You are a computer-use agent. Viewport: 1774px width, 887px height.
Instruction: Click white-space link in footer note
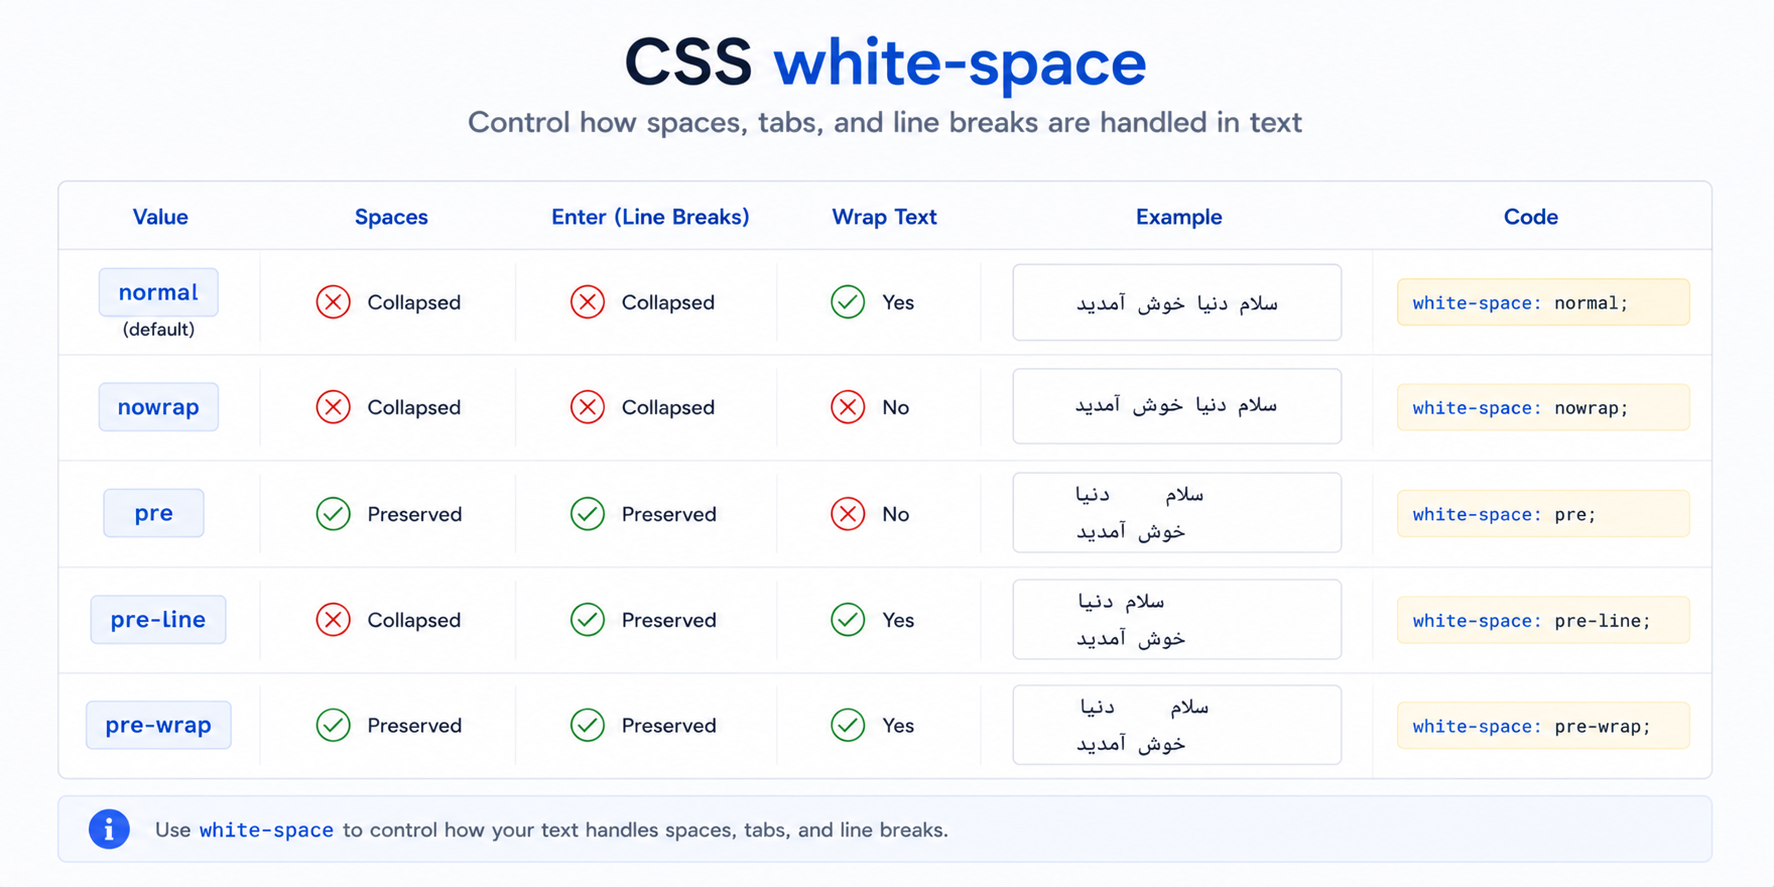(266, 830)
